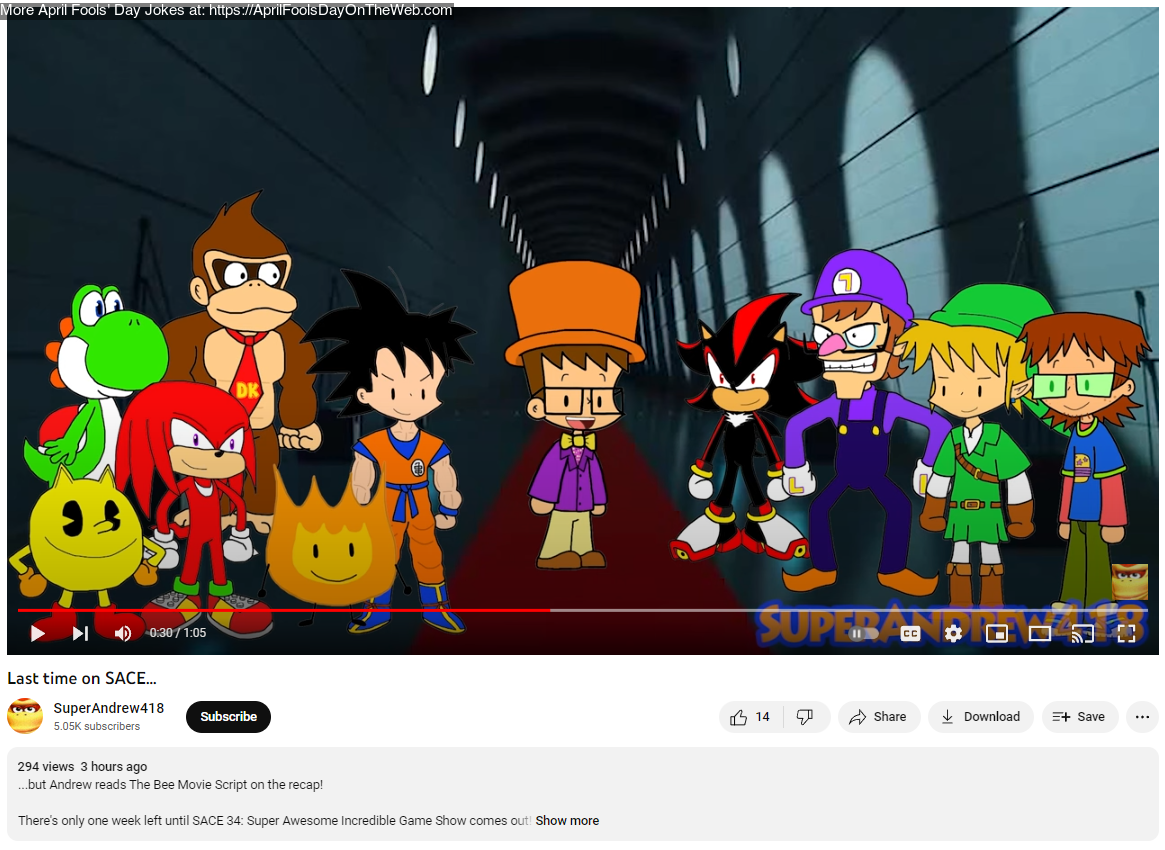Click the '294 views 3 hours ago' text

coord(82,767)
